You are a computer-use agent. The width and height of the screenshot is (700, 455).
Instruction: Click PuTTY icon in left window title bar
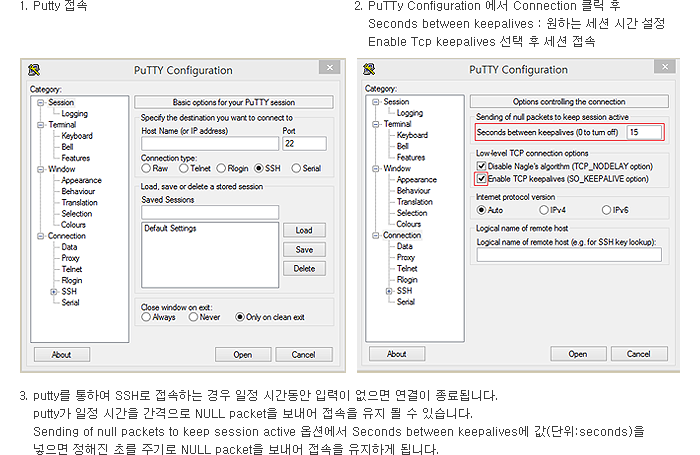click(34, 70)
